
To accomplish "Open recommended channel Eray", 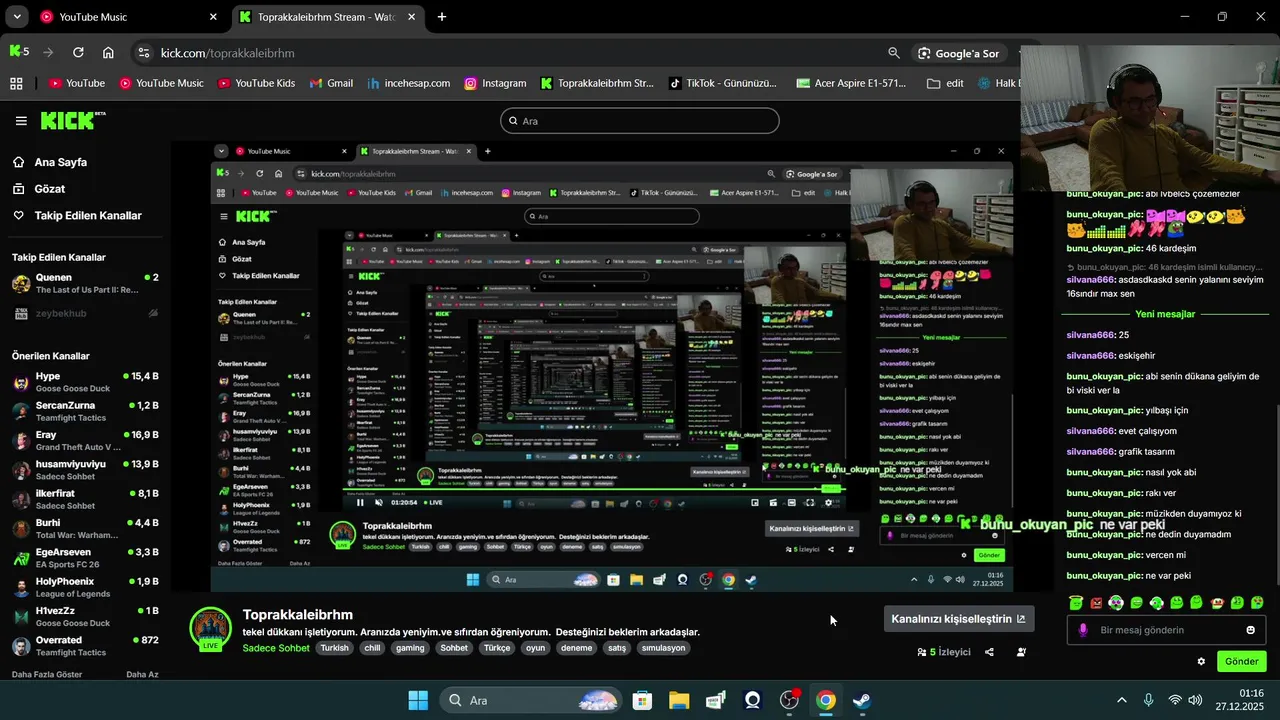I will [x=85, y=441].
